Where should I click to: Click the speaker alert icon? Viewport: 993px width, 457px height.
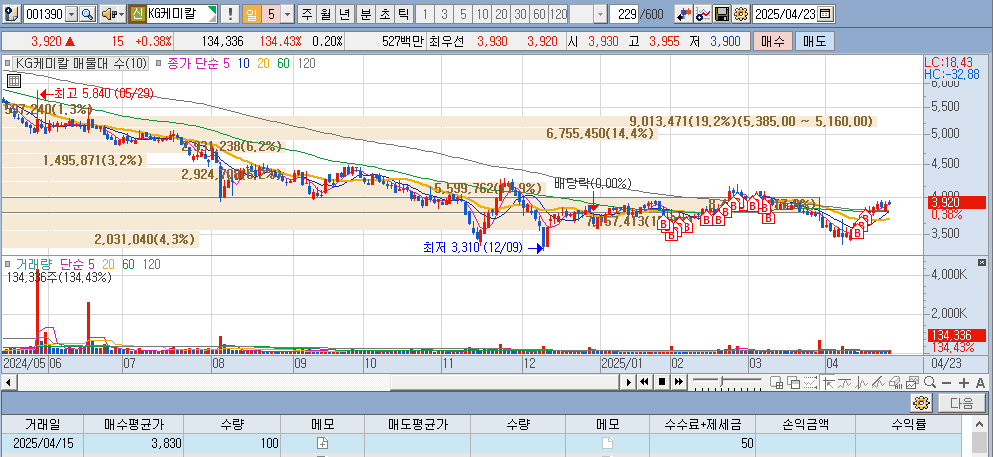pos(109,13)
